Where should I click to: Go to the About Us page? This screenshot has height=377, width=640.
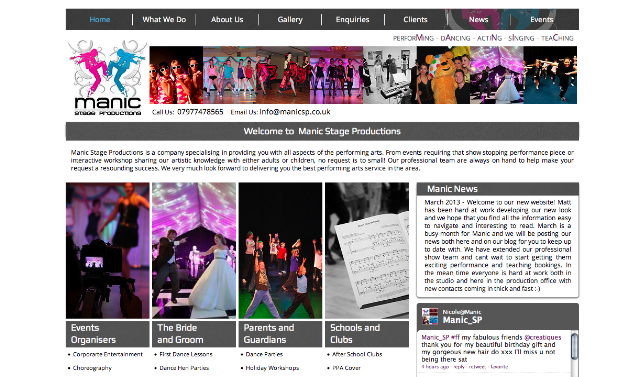[x=227, y=19]
